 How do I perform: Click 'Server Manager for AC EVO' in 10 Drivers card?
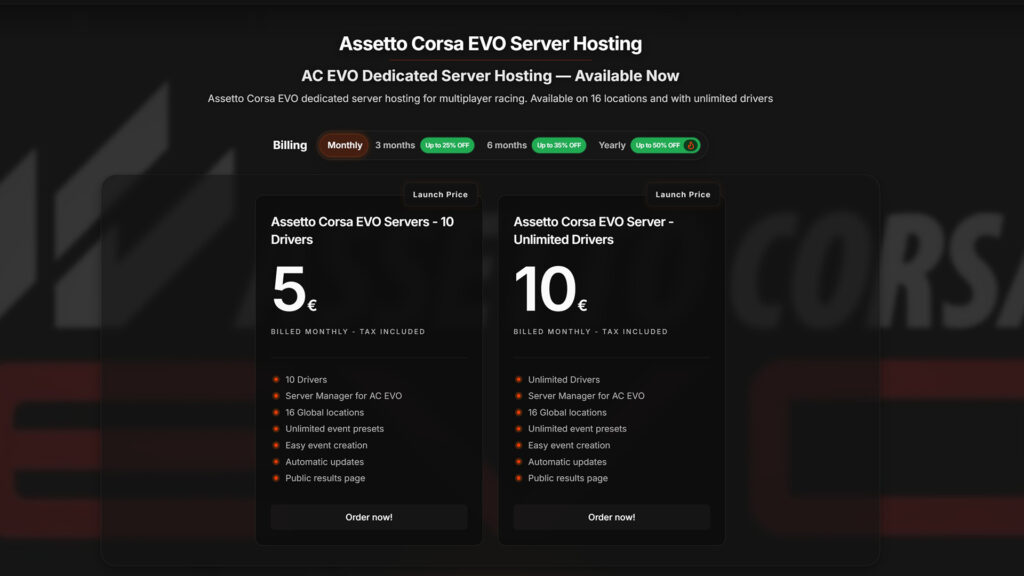pos(344,396)
